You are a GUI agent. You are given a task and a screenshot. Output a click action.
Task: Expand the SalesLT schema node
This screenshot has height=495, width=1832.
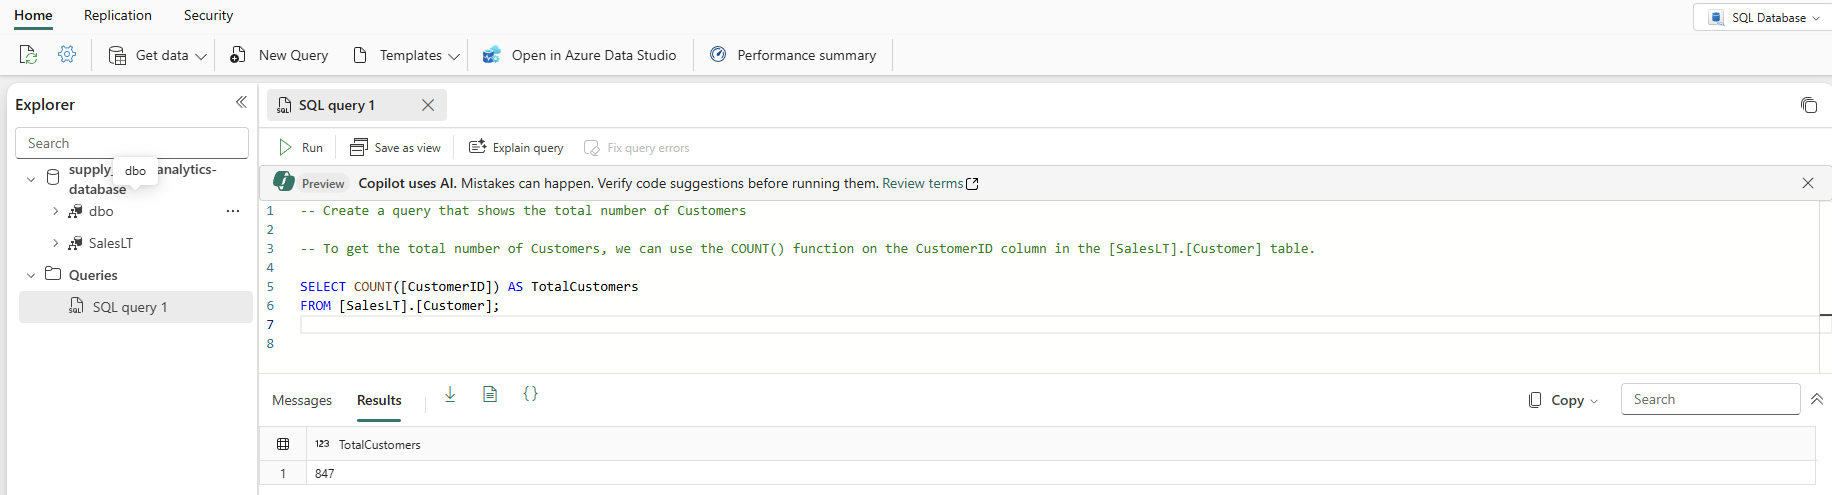coord(55,244)
